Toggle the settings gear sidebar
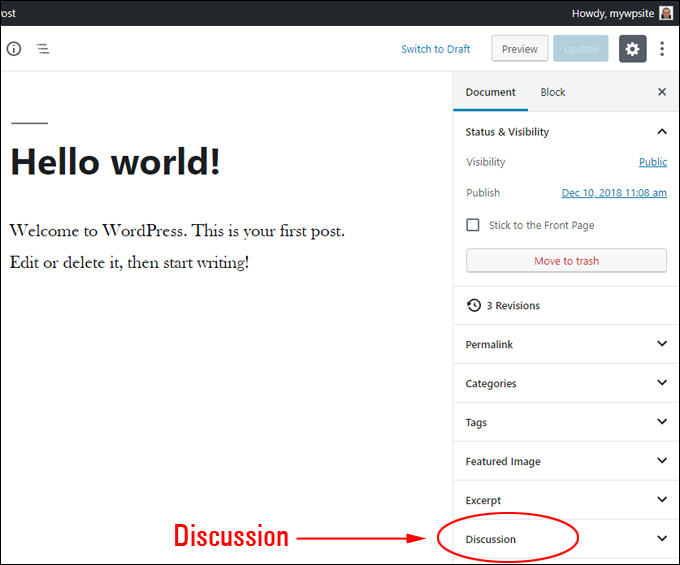 click(x=632, y=49)
